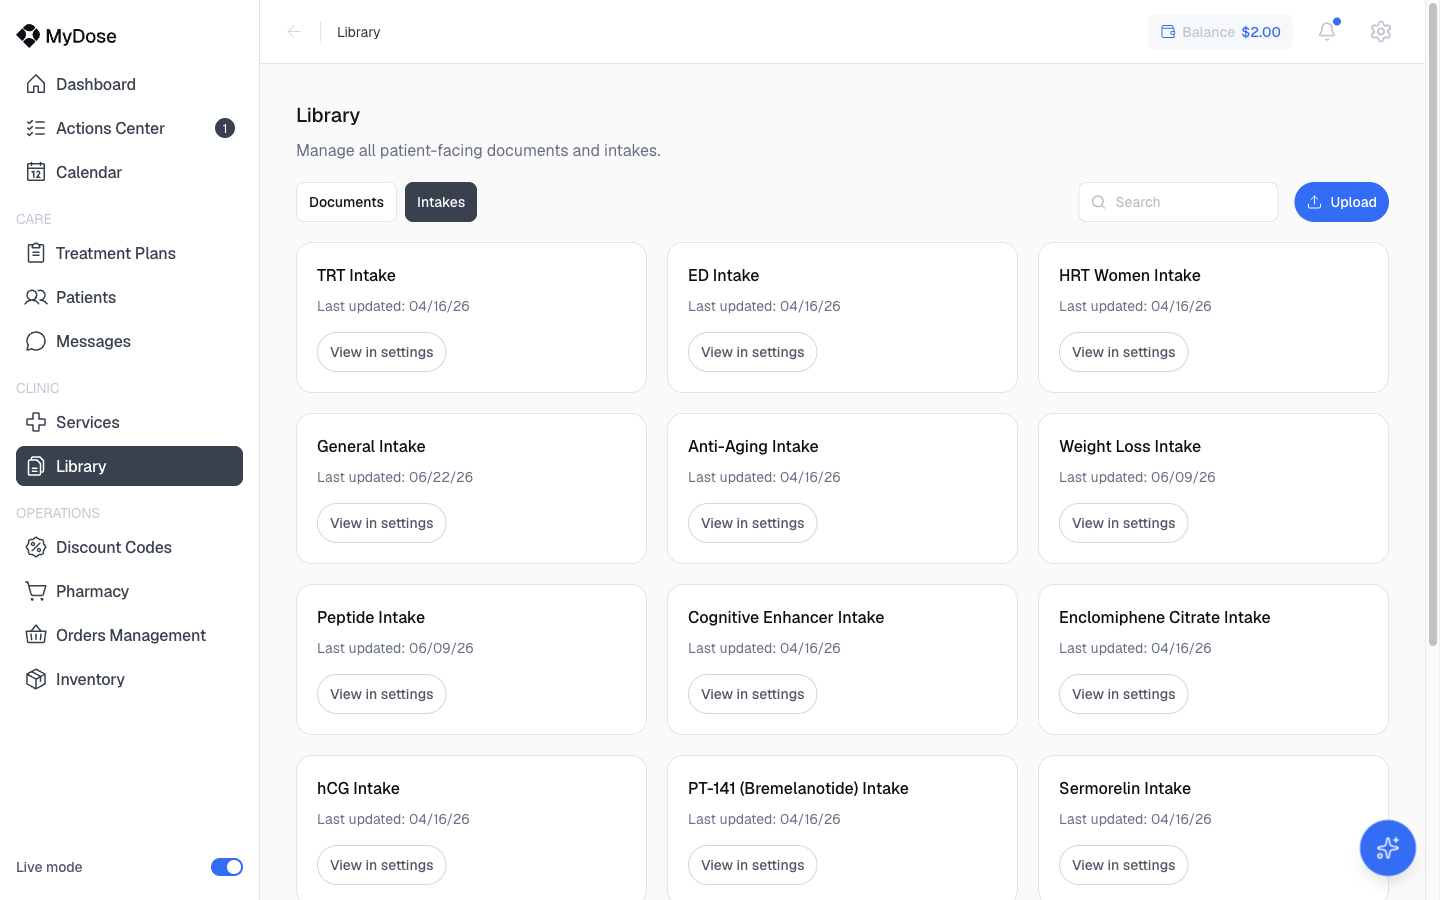Click the Treatment Plans clipboard icon

[36, 253]
